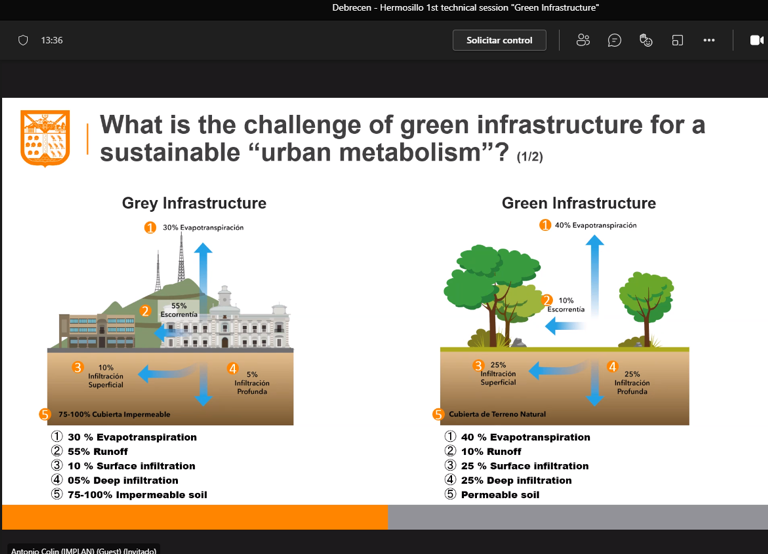Image resolution: width=768 pixels, height=554 pixels.
Task: Click the orange number 1 marker for 30% Evapotranspiración
Action: [x=150, y=227]
